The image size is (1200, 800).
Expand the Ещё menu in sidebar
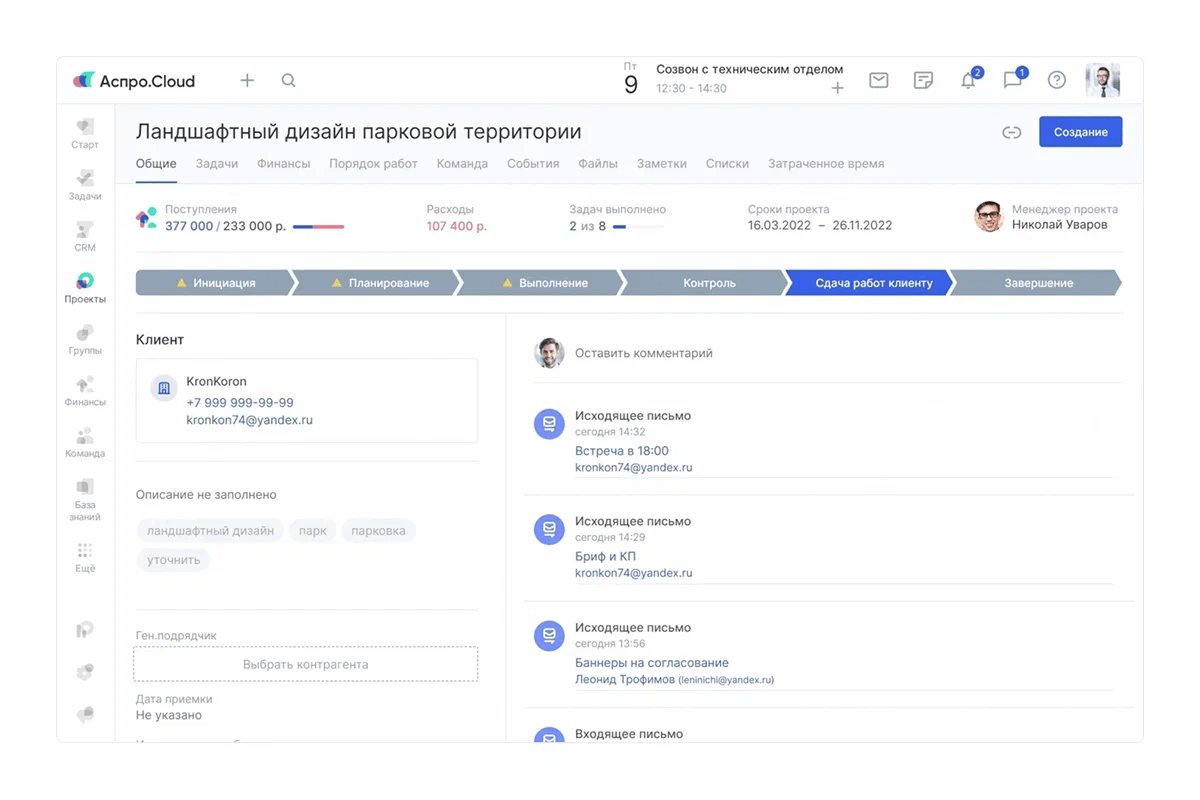click(x=85, y=556)
